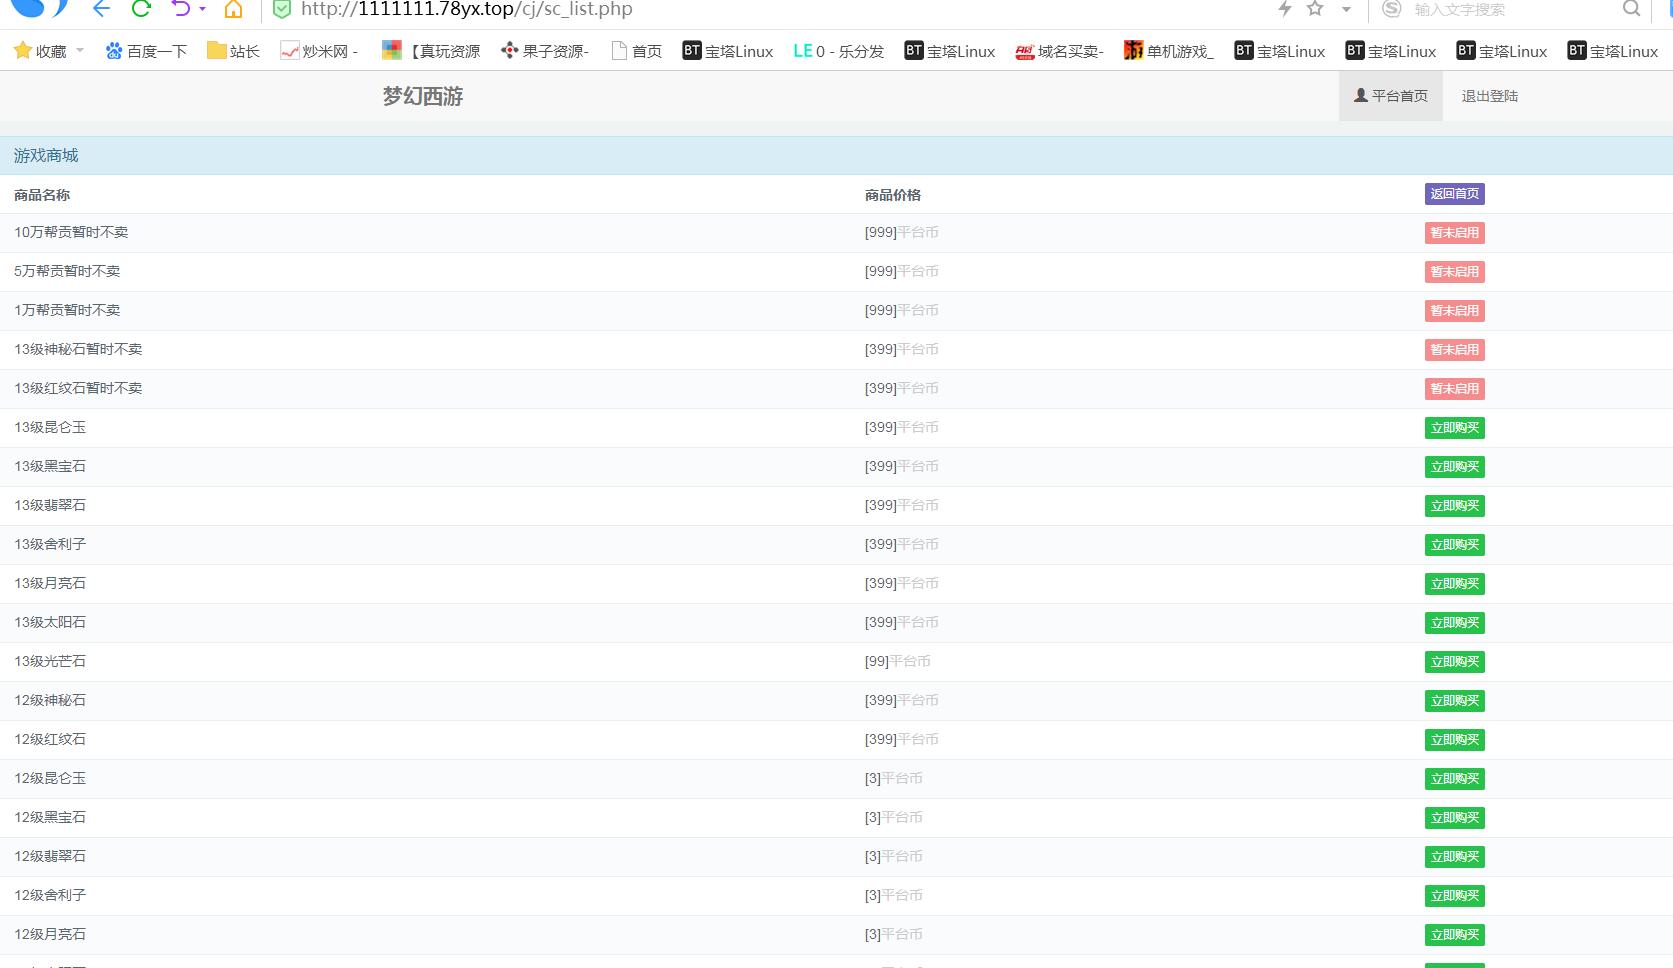Reload the page with the green refresh icon
Viewport: 1673px width, 968px height.
point(141,9)
